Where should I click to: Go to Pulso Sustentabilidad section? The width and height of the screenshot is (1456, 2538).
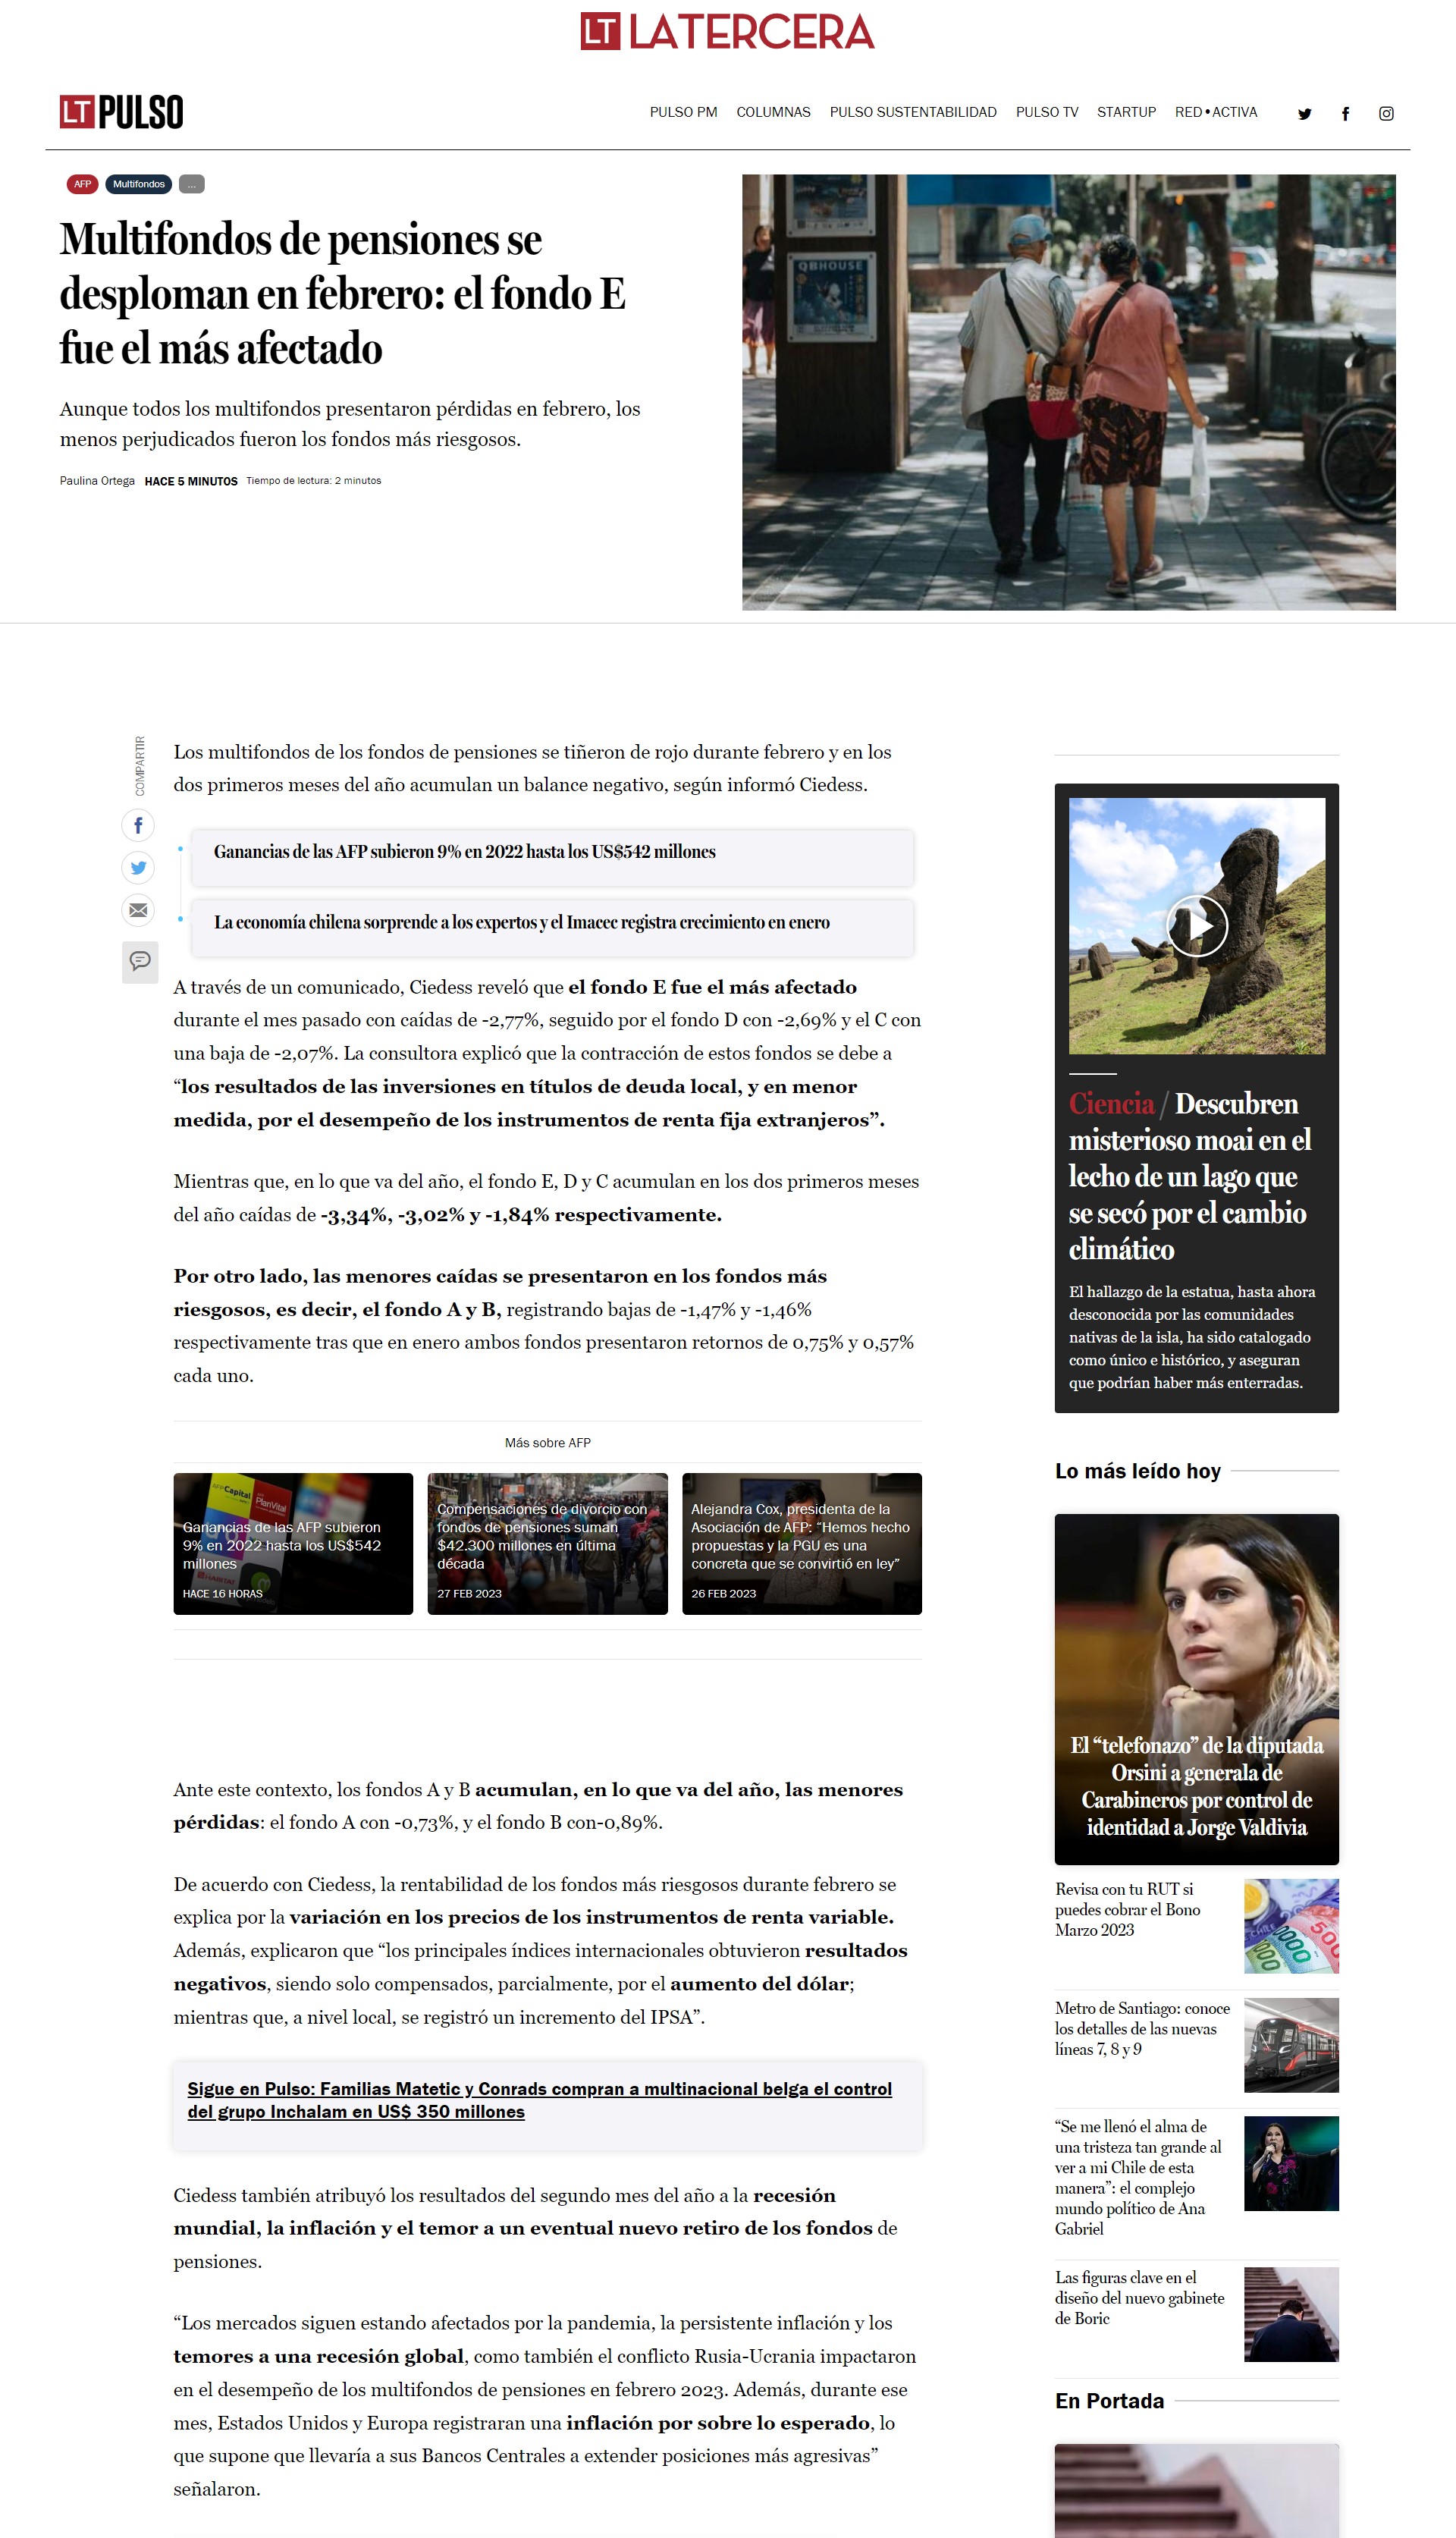913,112
